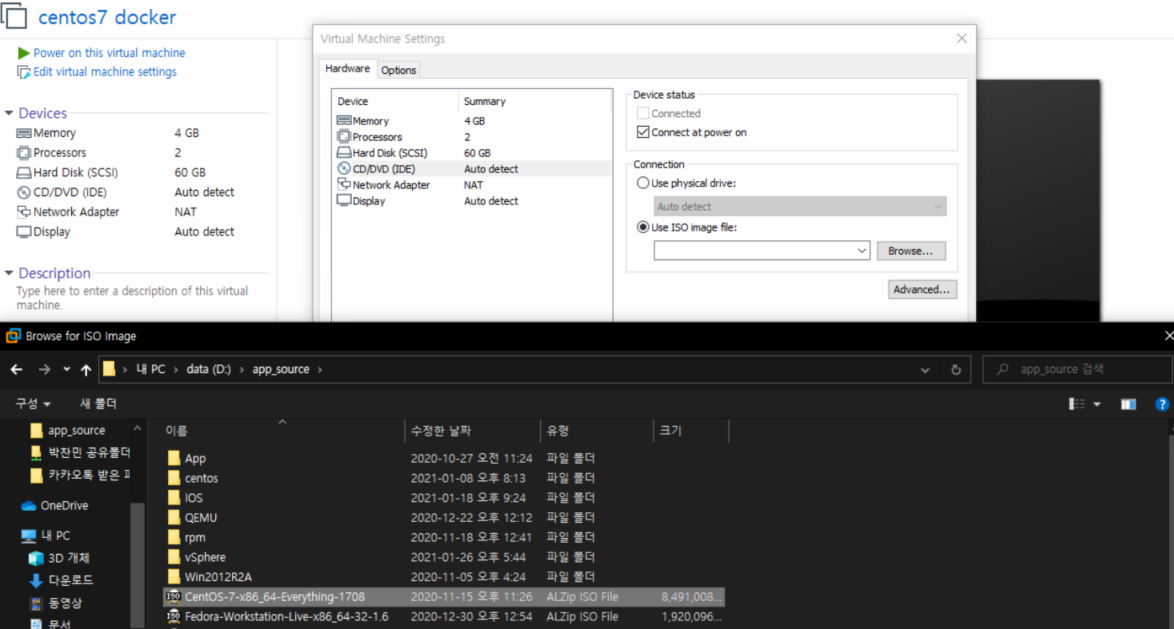Toggle the preview pane icon
Screen dimensions: 1174x629
coord(1128,404)
